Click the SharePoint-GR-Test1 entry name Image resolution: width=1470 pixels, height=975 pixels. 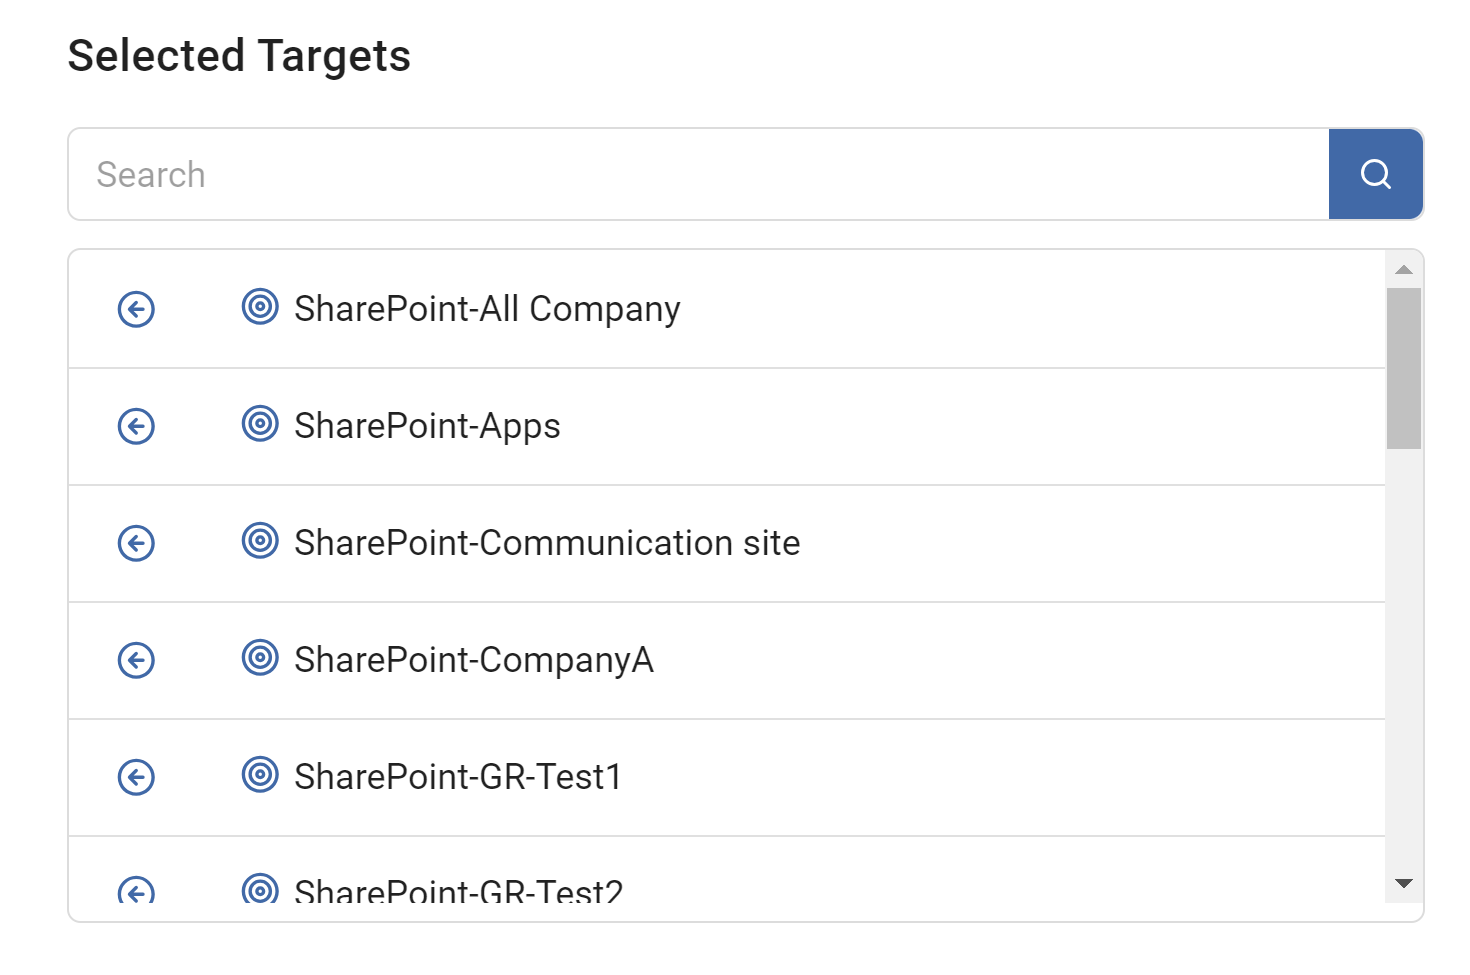(458, 777)
